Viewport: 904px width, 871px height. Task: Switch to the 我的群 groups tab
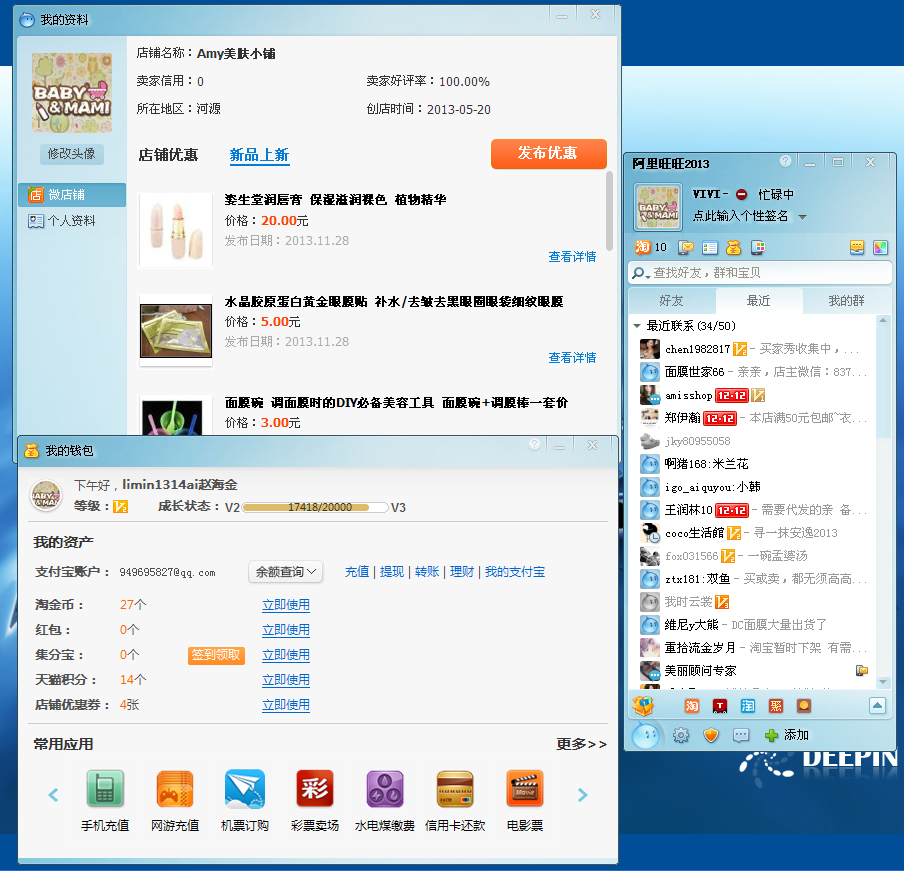(x=846, y=300)
